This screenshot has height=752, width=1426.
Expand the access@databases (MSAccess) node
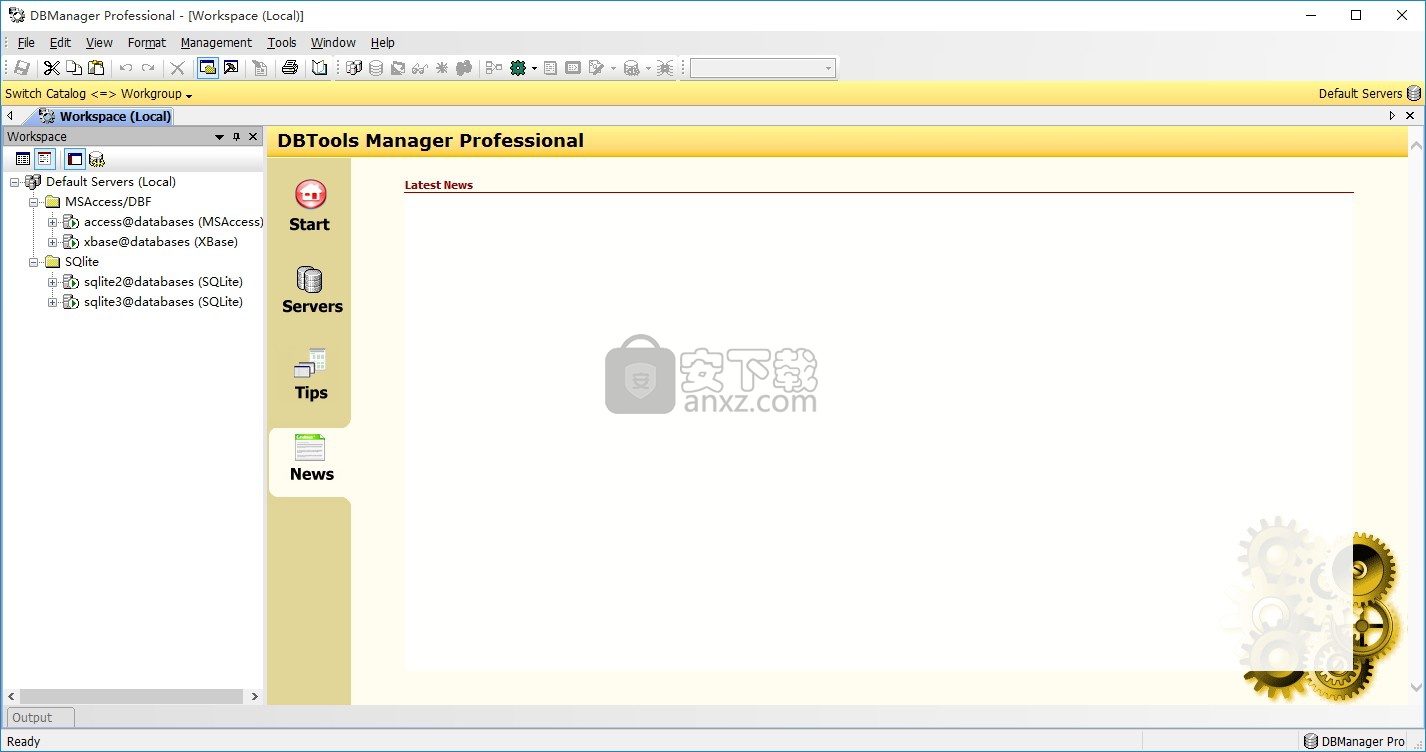coord(53,222)
